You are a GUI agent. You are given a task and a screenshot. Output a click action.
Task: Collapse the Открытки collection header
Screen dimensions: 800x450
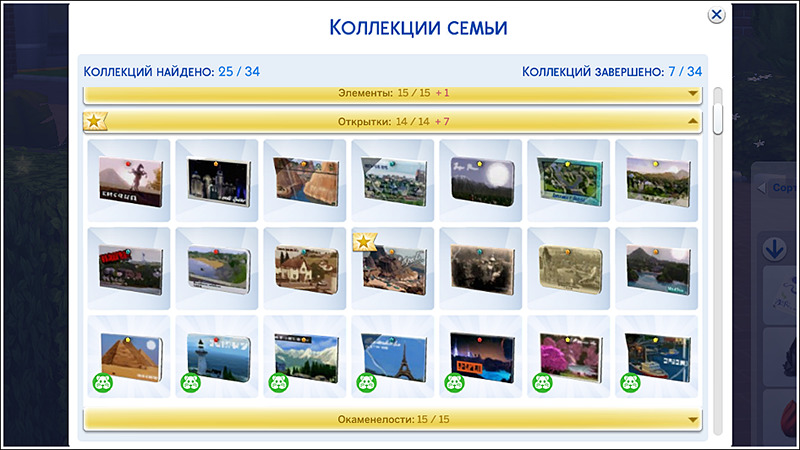point(393,122)
